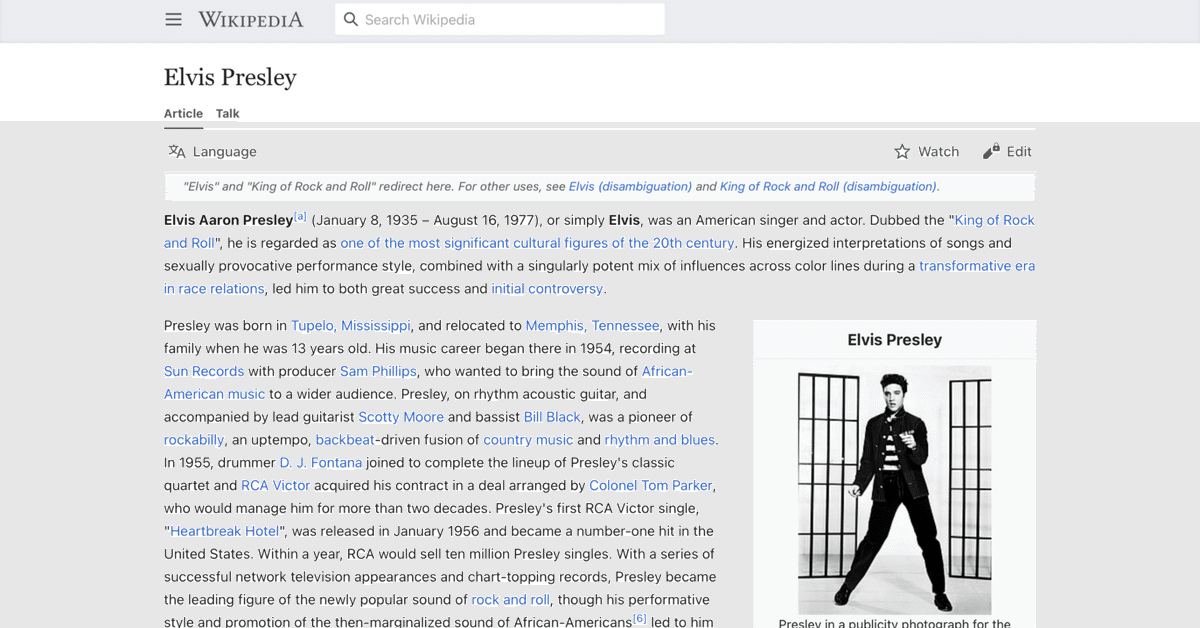Click the bold name 'Elvis Aaron Presley'
Viewport: 1200px width, 628px height.
[229, 220]
